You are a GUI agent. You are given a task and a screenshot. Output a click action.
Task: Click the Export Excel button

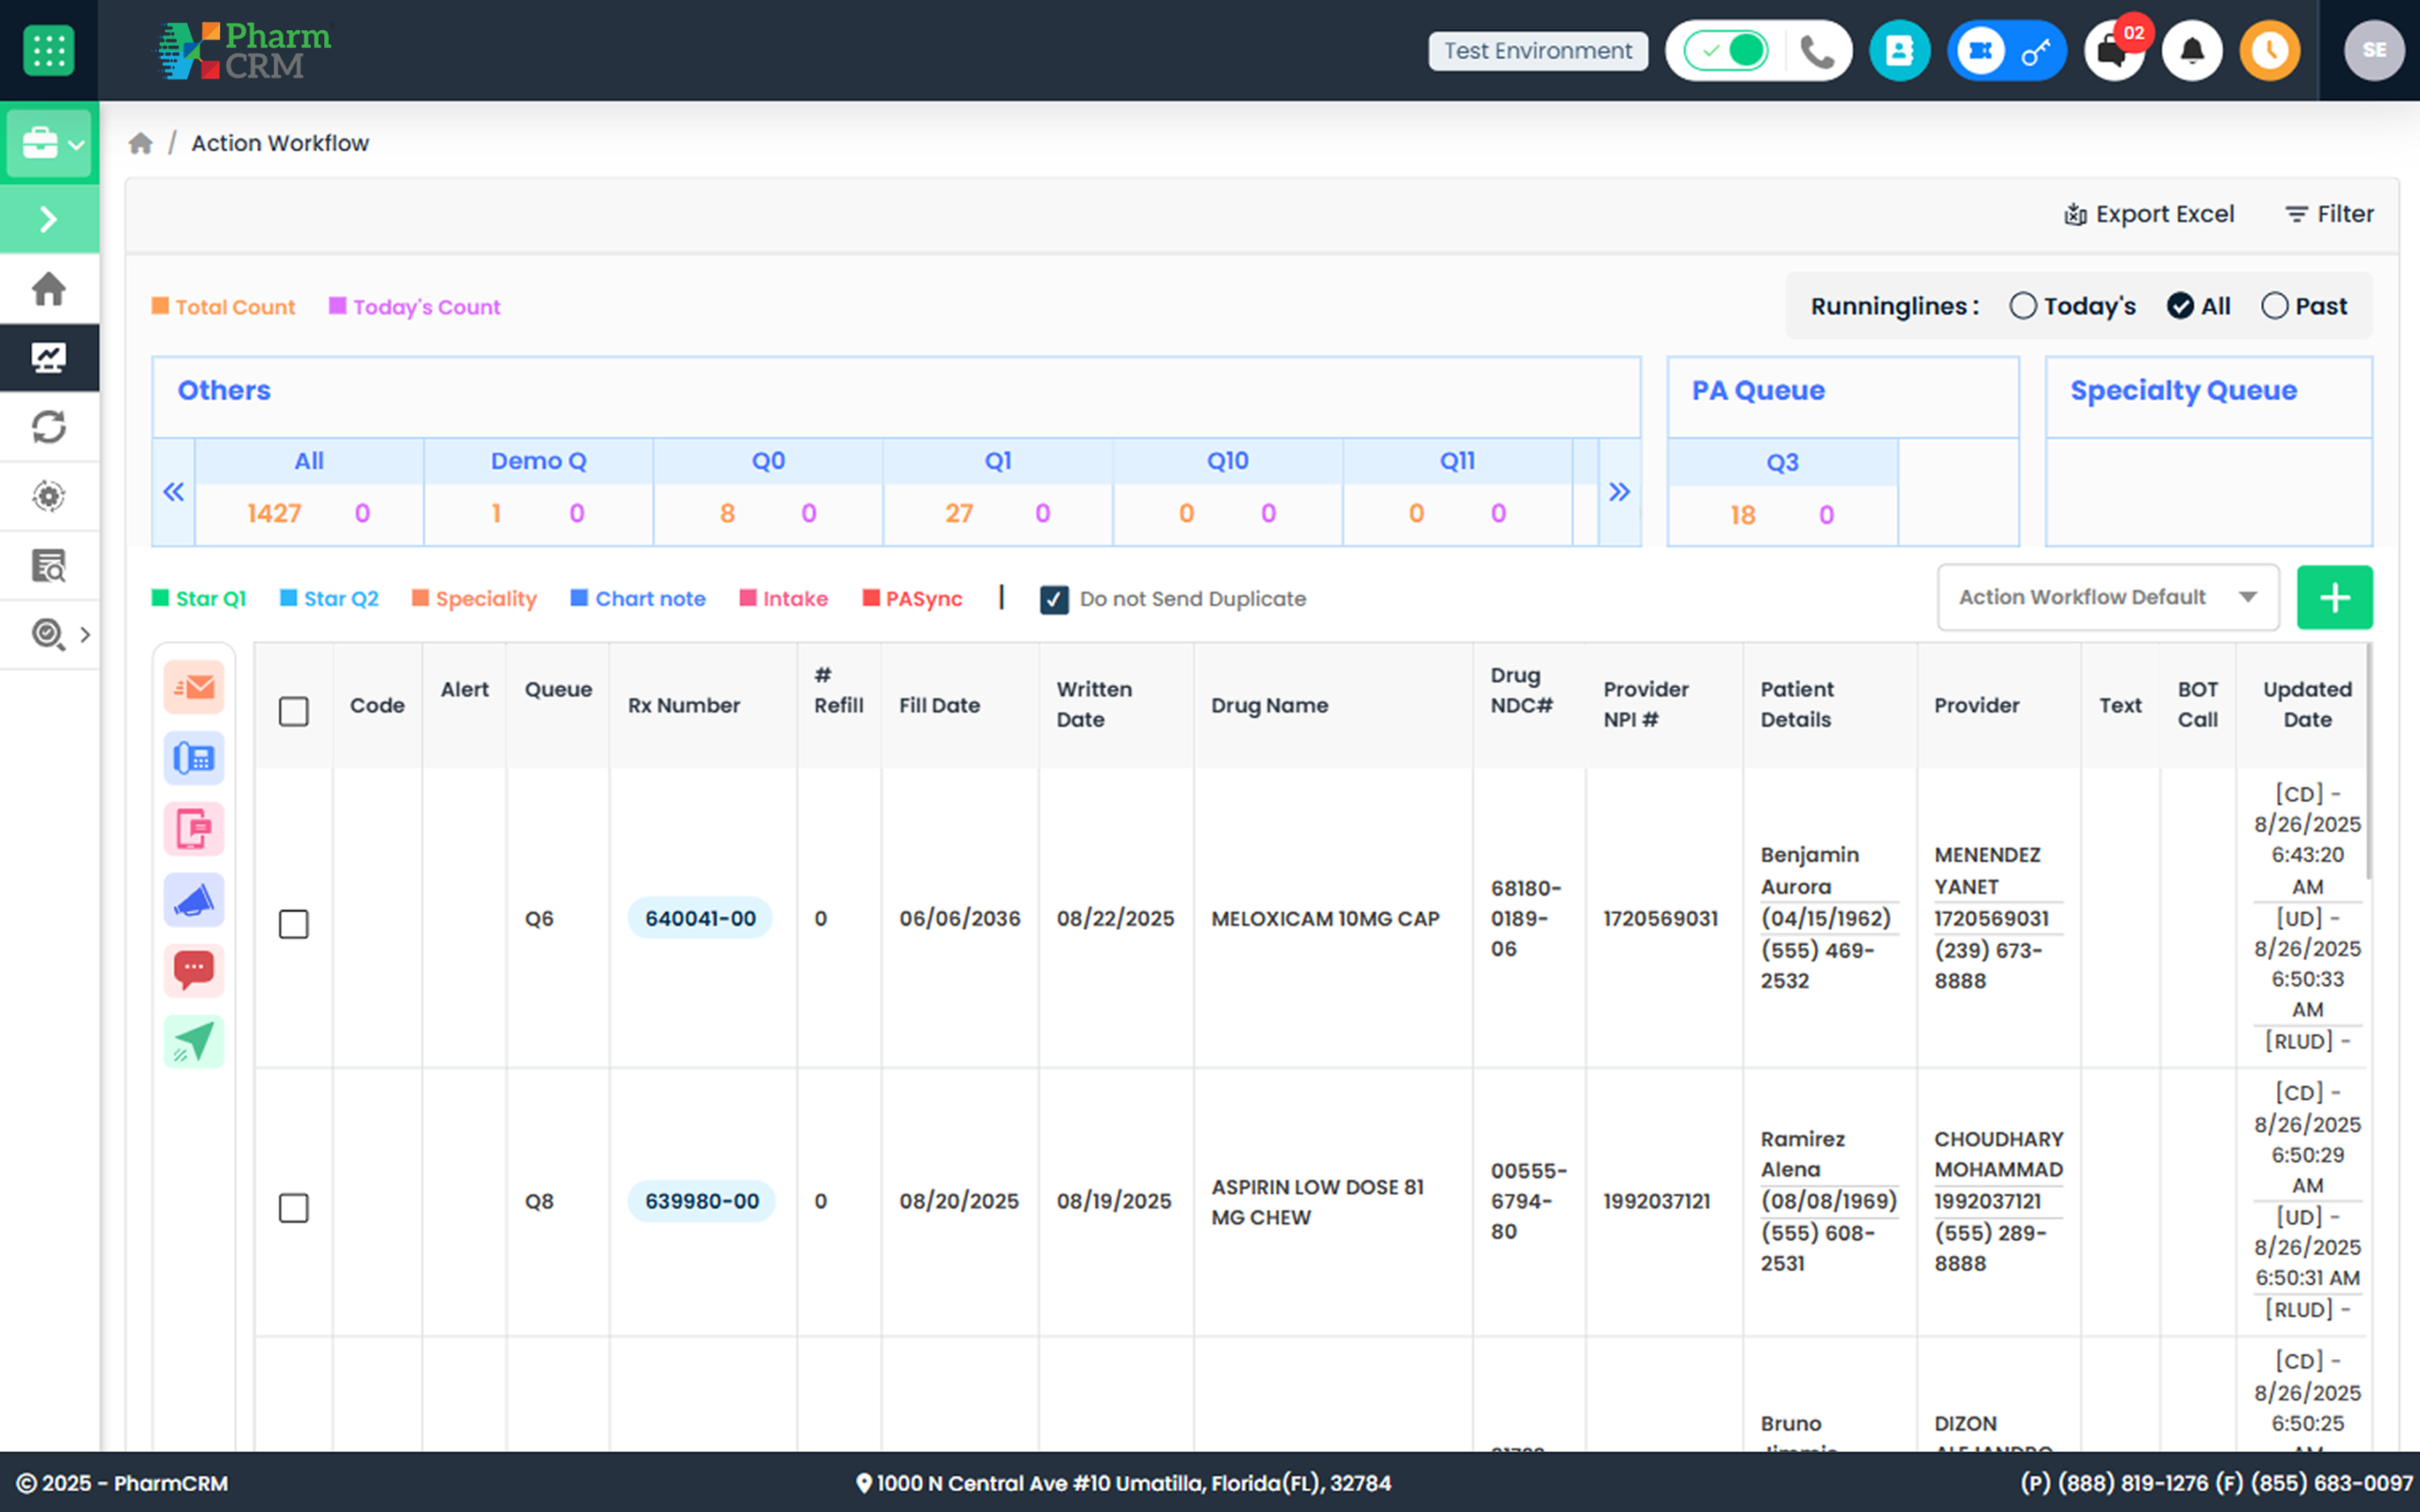coord(2148,214)
